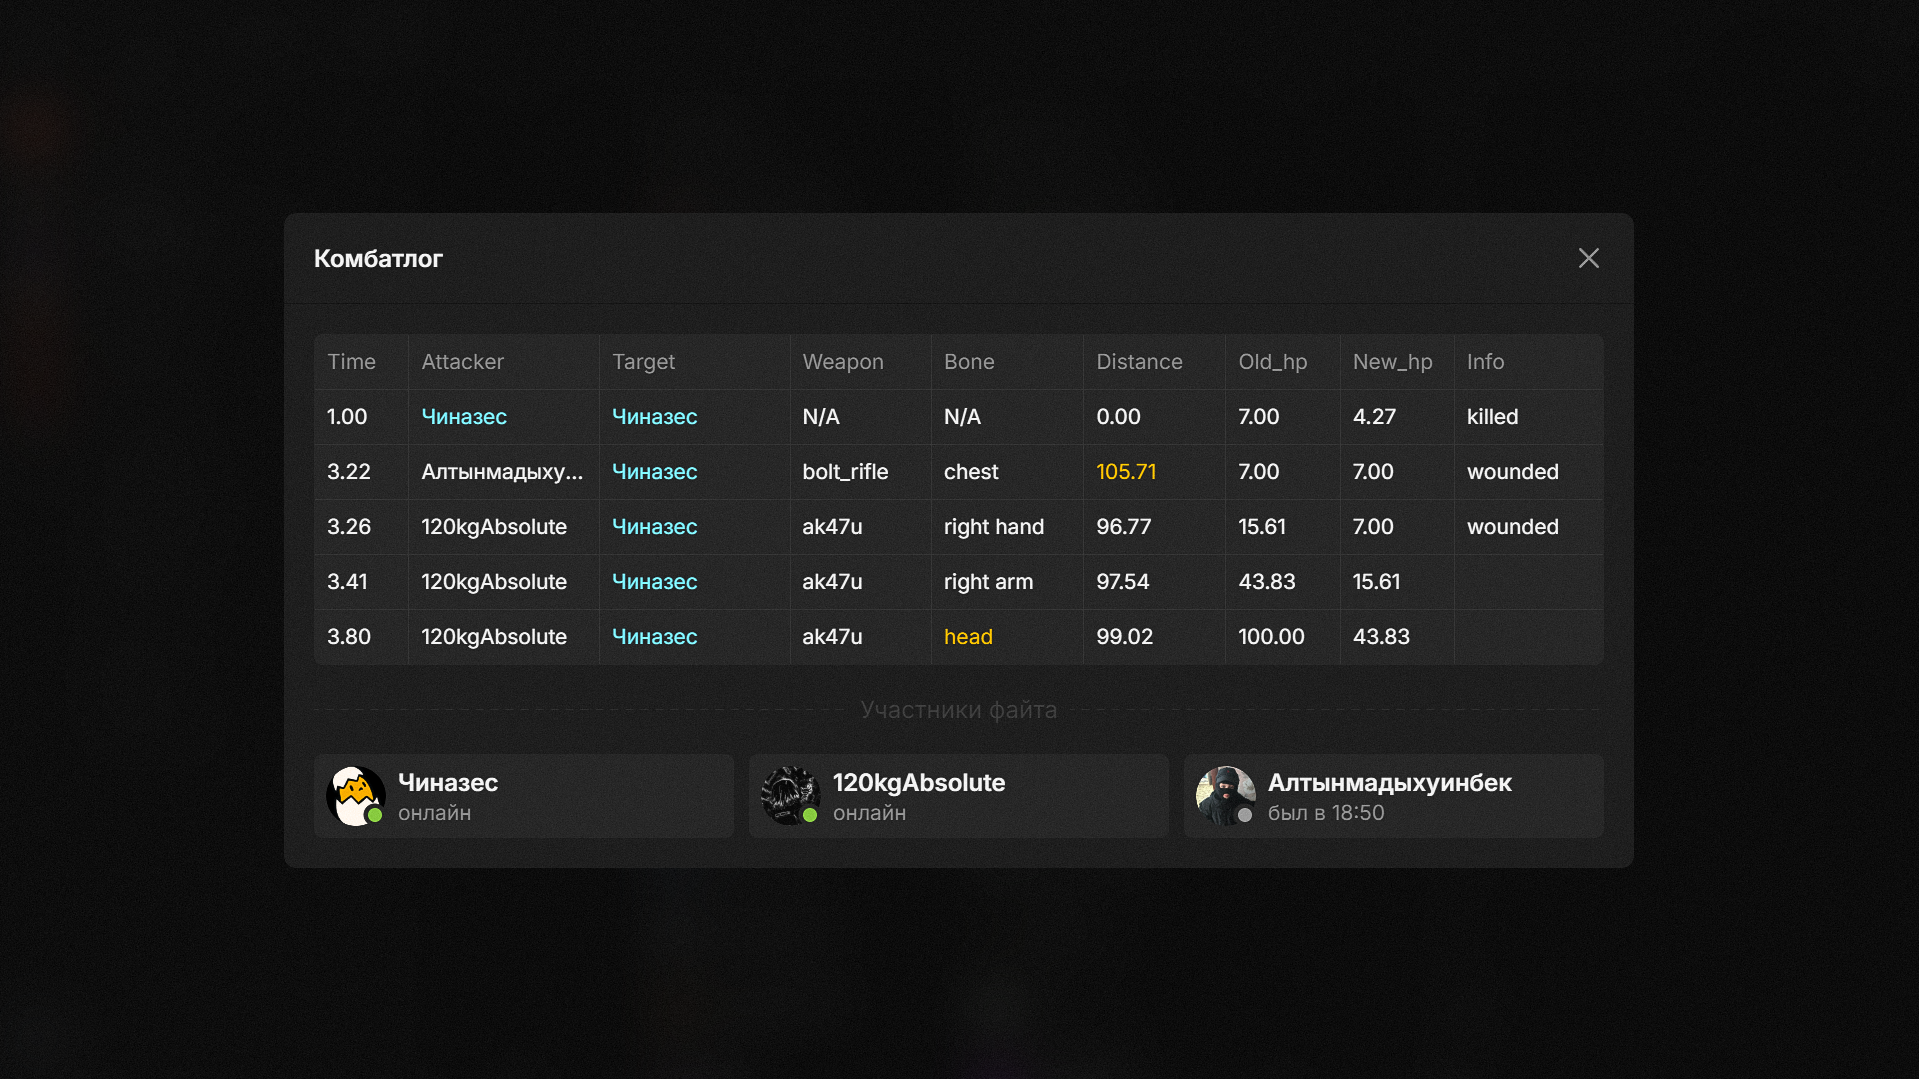Image resolution: width=1919 pixels, height=1079 pixels.
Task: Open Алтынмадыхуинбек avatar in participants list
Action: coord(1226,796)
